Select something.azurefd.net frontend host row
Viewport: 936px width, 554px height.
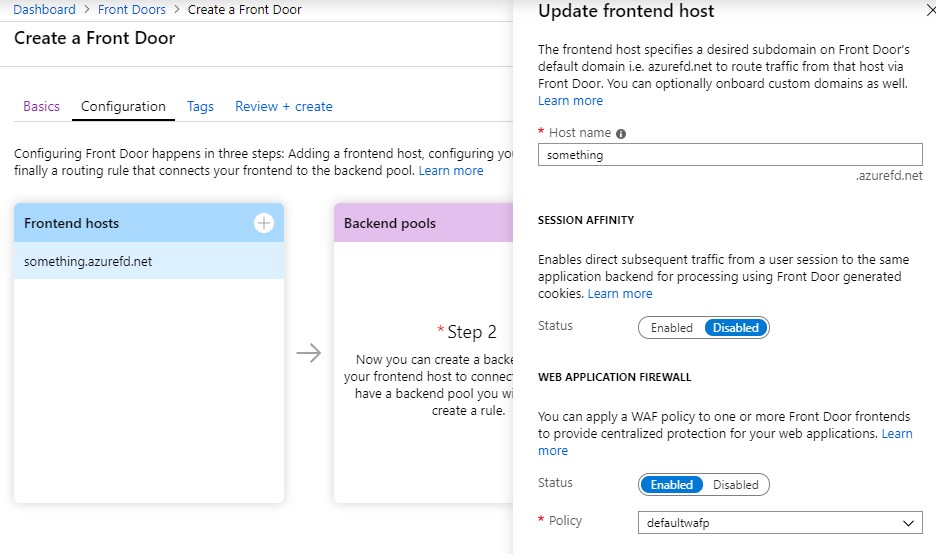149,261
